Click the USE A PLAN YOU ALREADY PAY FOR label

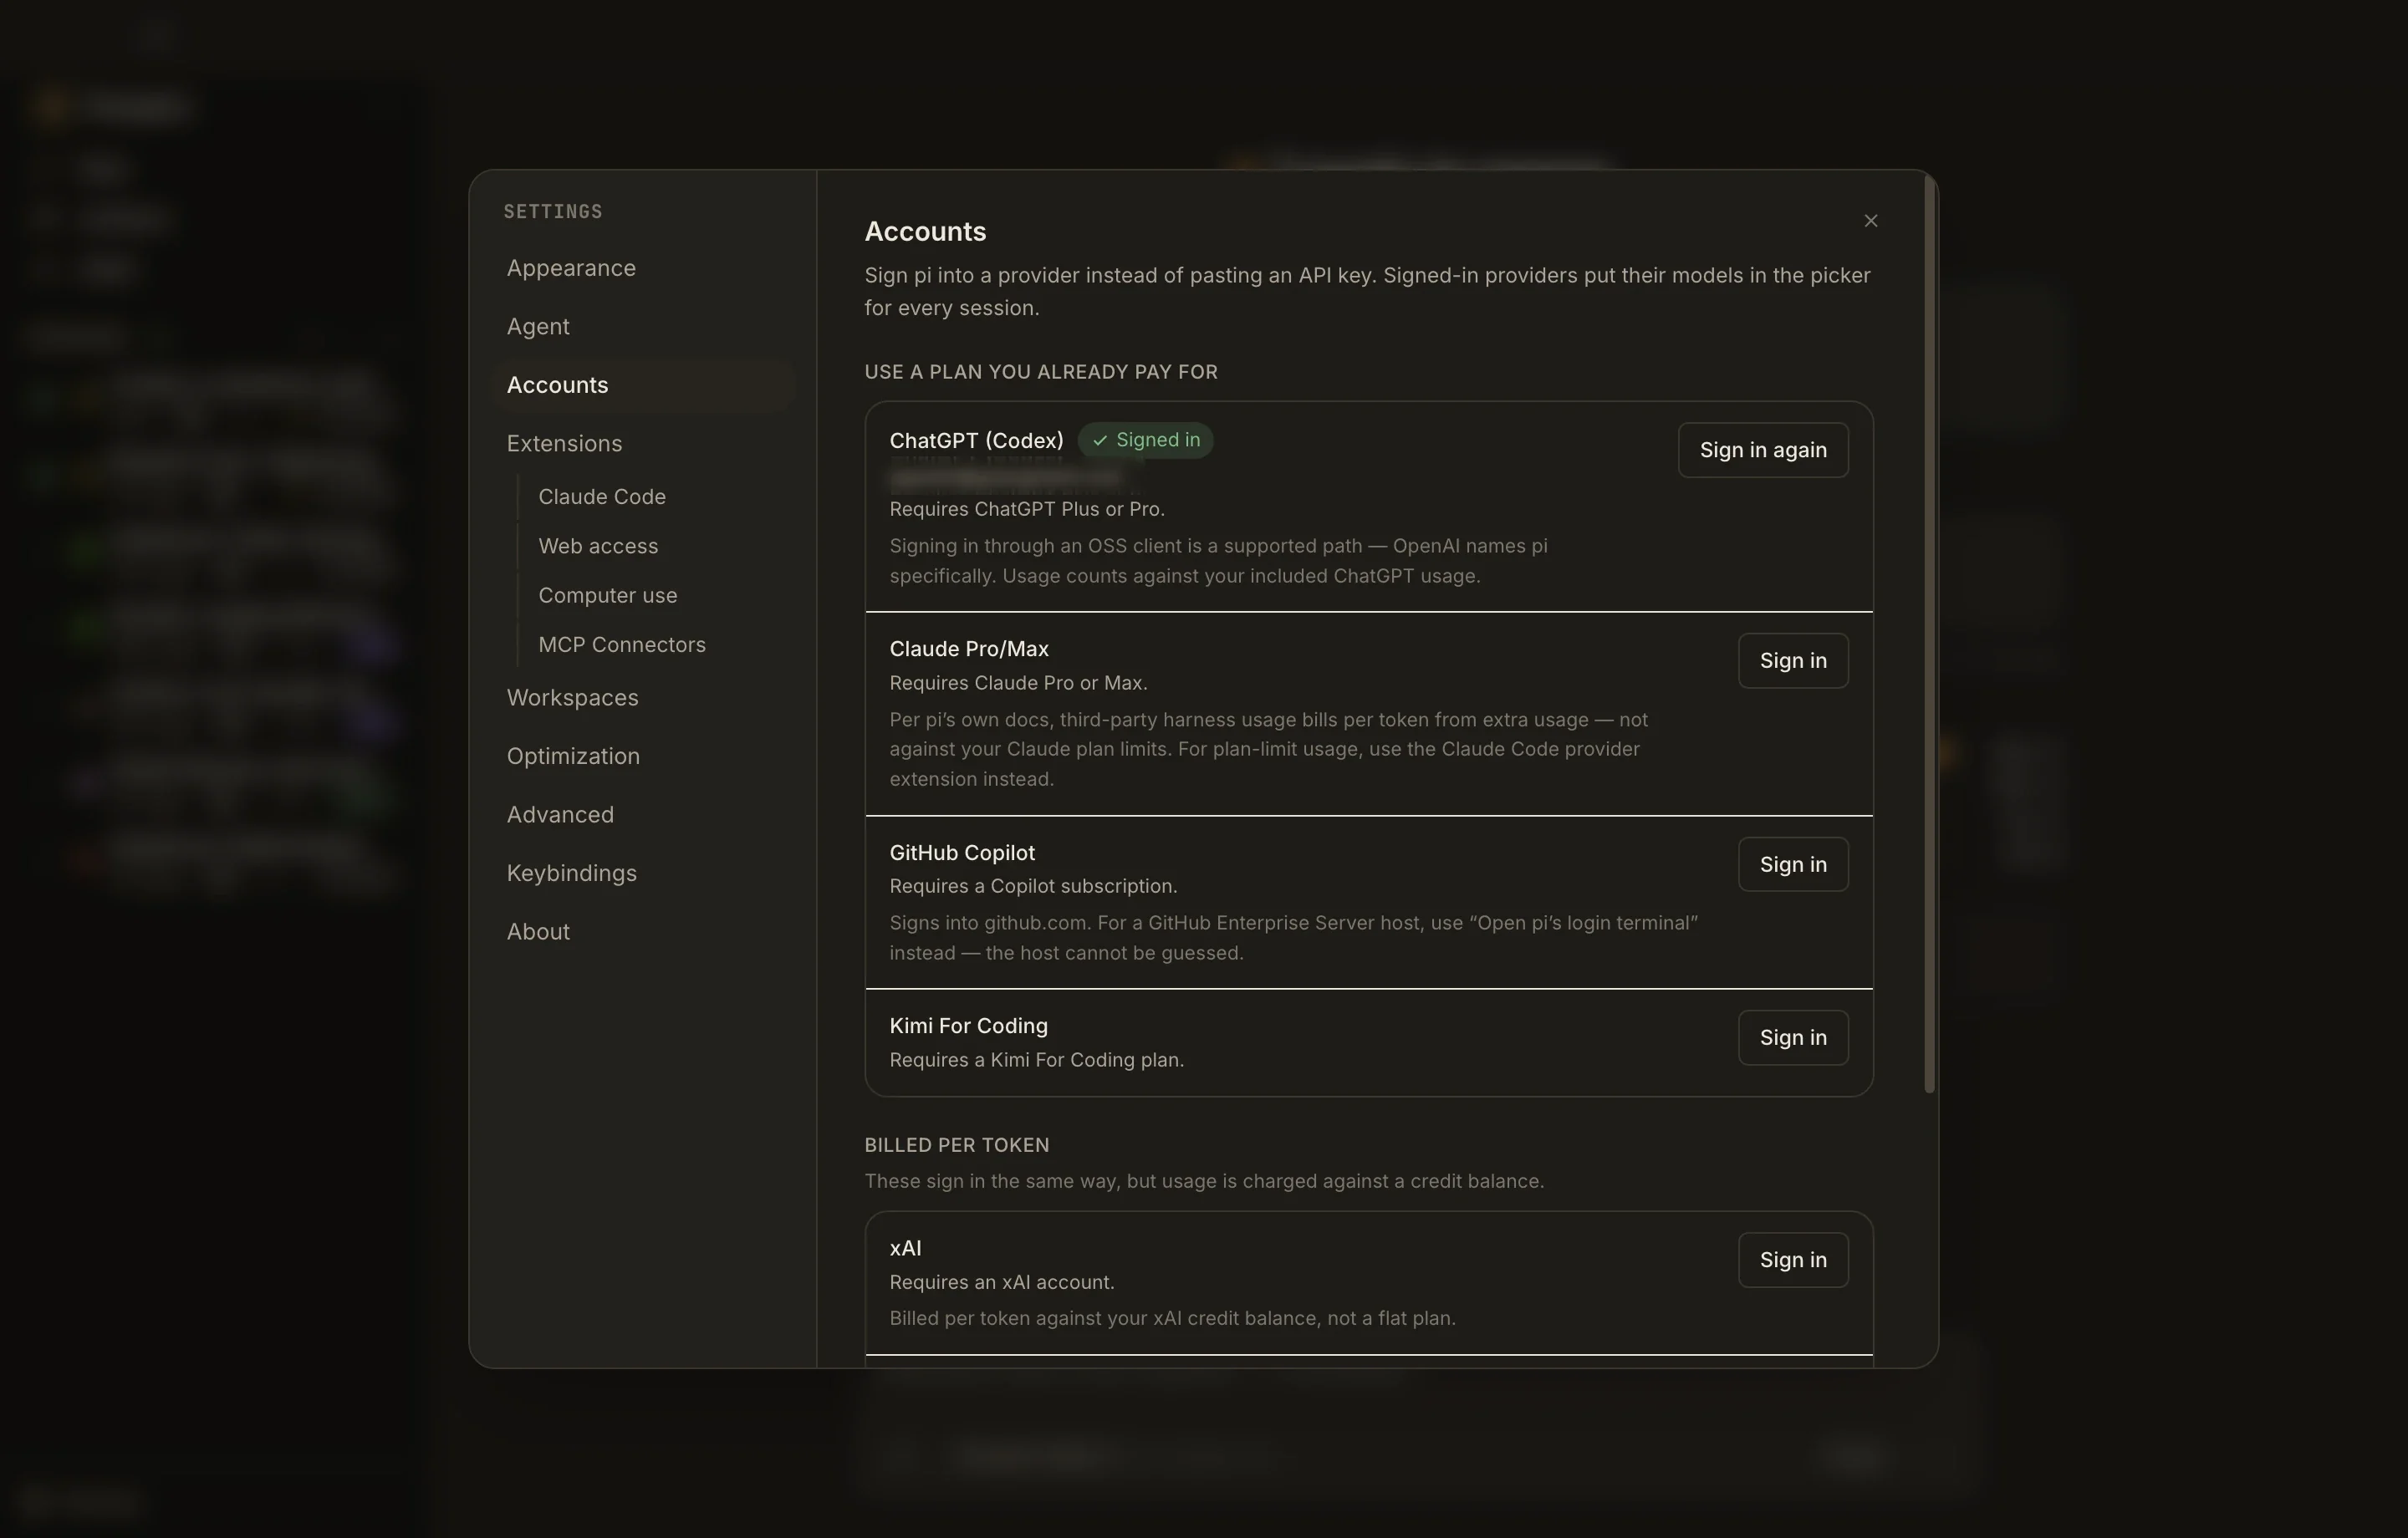(x=1040, y=372)
